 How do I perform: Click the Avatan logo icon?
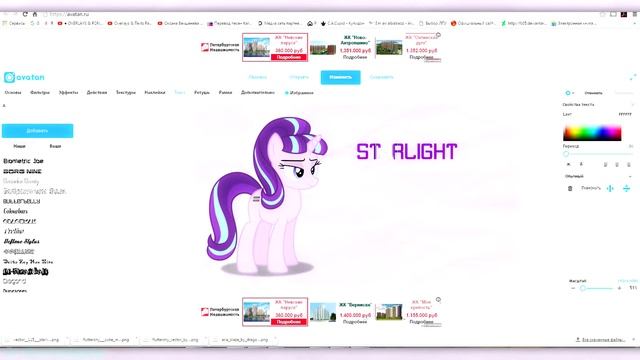click(x=9, y=77)
